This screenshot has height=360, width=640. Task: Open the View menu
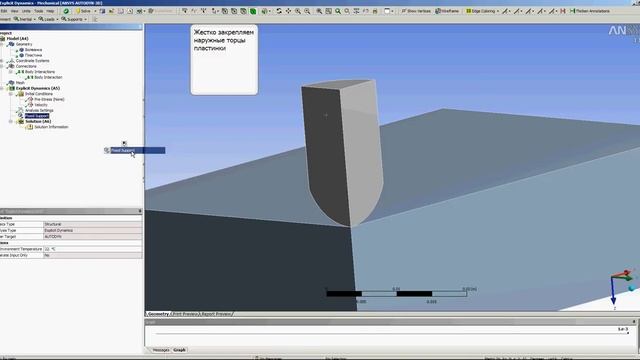pos(15,11)
